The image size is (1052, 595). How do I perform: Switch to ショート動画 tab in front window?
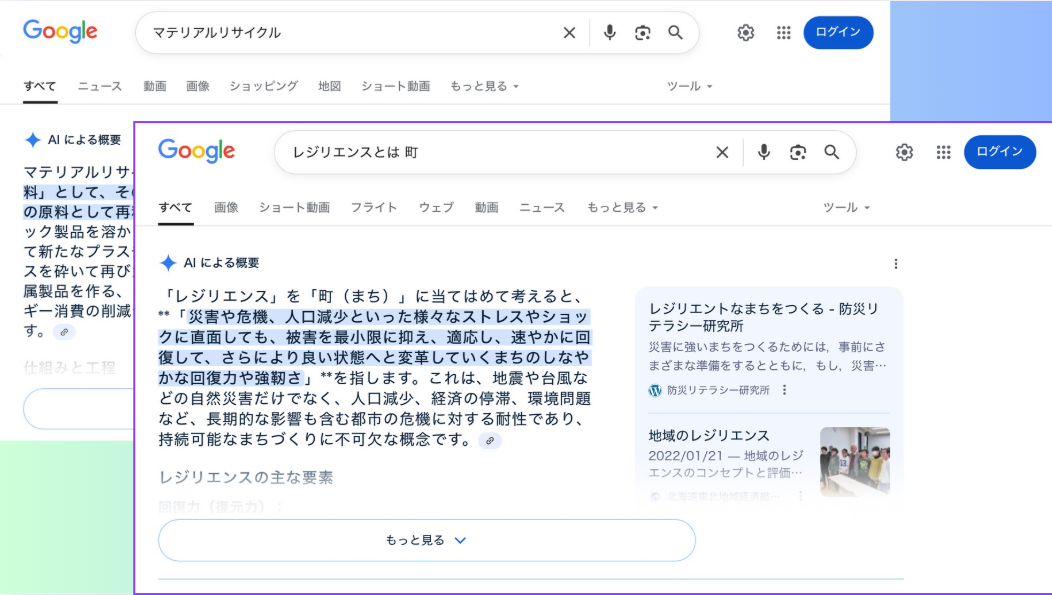pyautogui.click(x=295, y=207)
